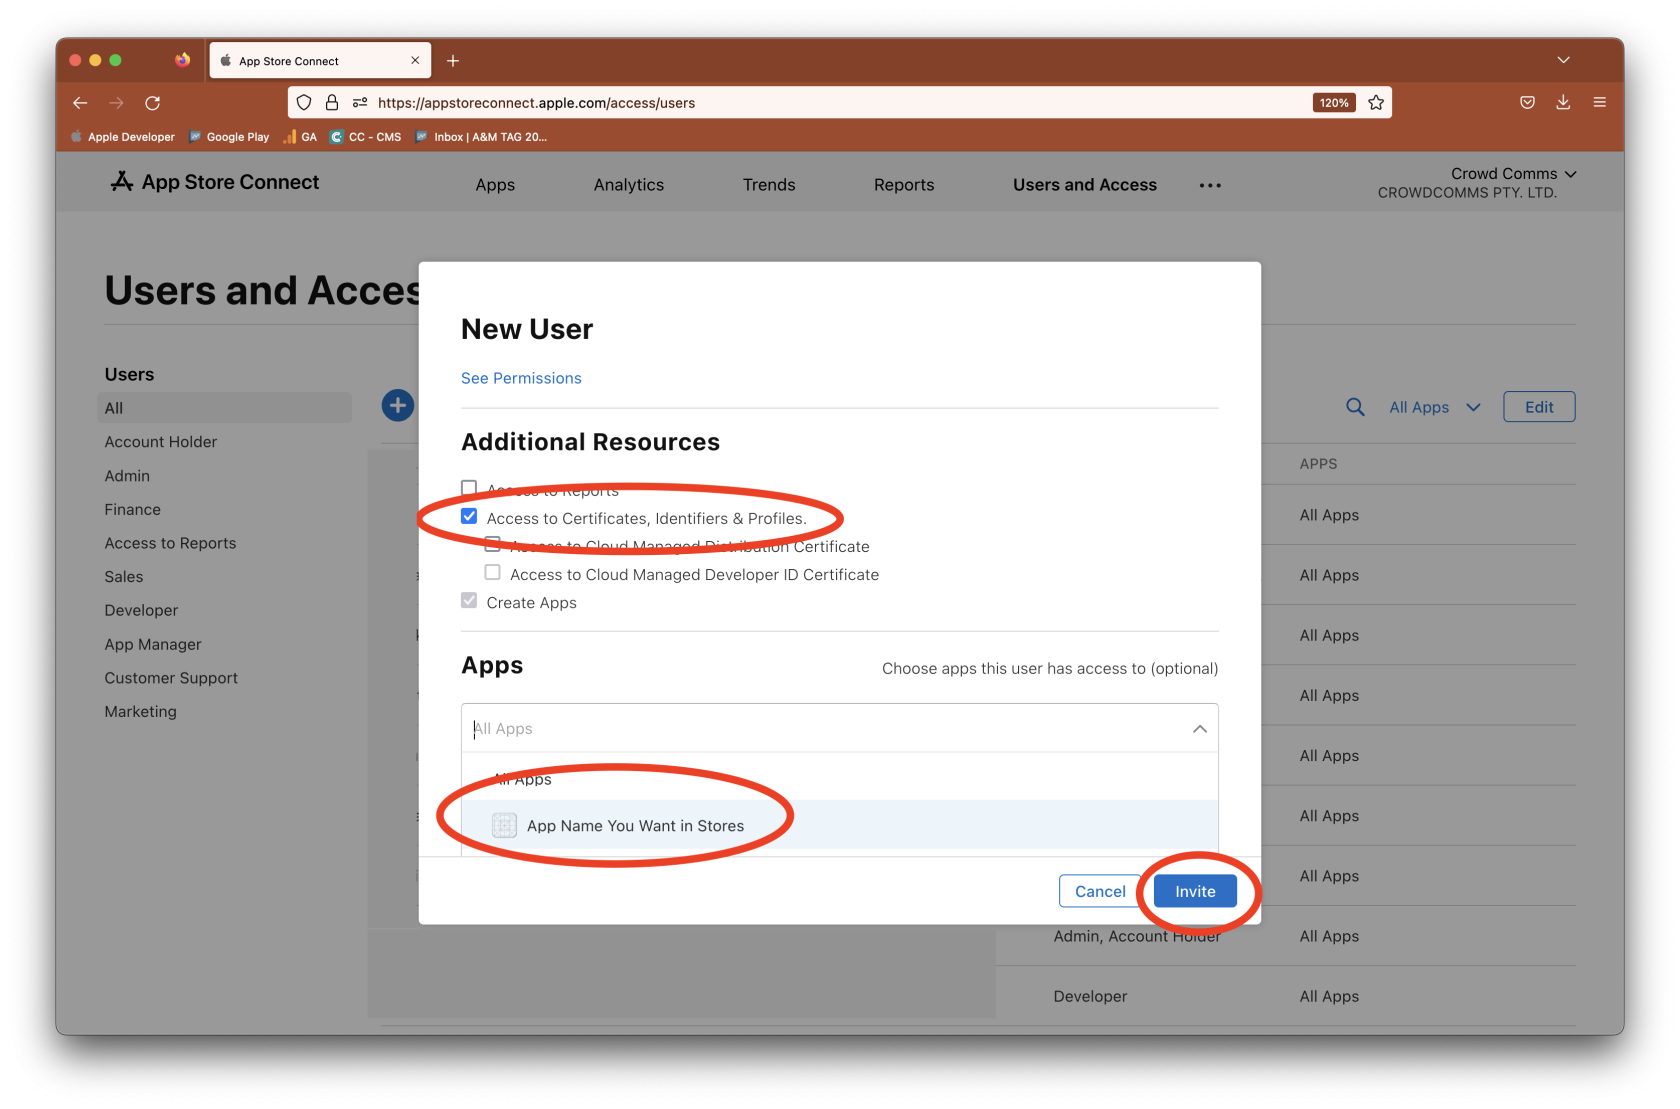This screenshot has width=1680, height=1109.
Task: Open the Firefox hamburger menu
Action: click(1599, 103)
